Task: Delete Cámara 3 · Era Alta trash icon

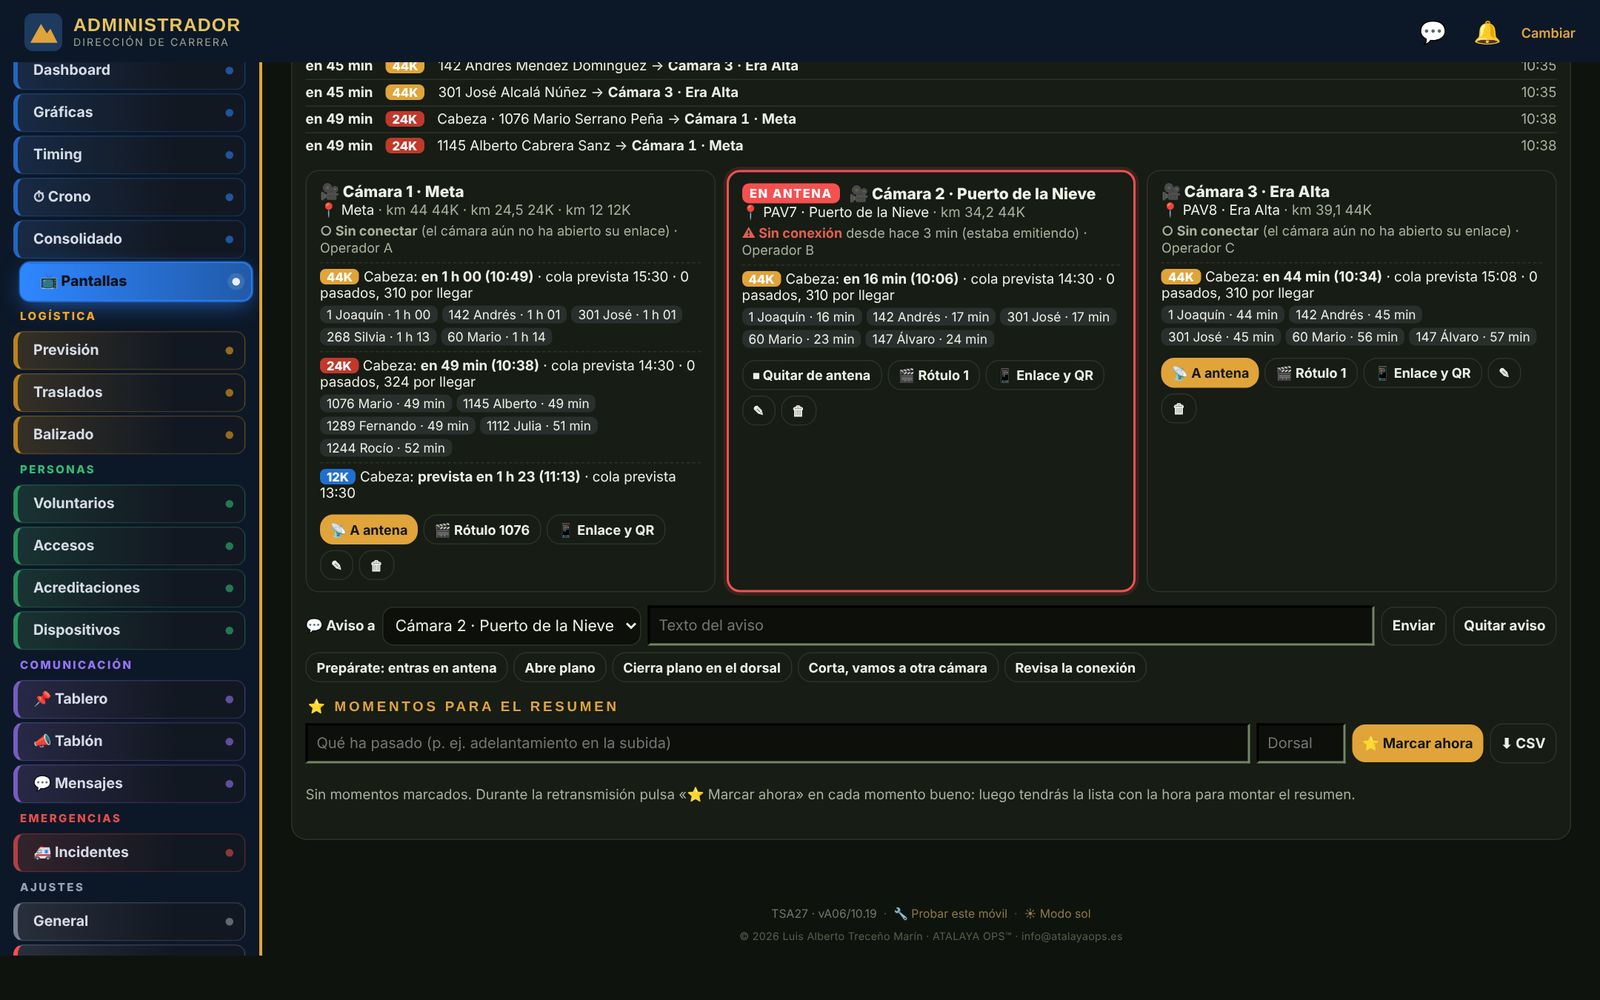Action: coord(1178,408)
